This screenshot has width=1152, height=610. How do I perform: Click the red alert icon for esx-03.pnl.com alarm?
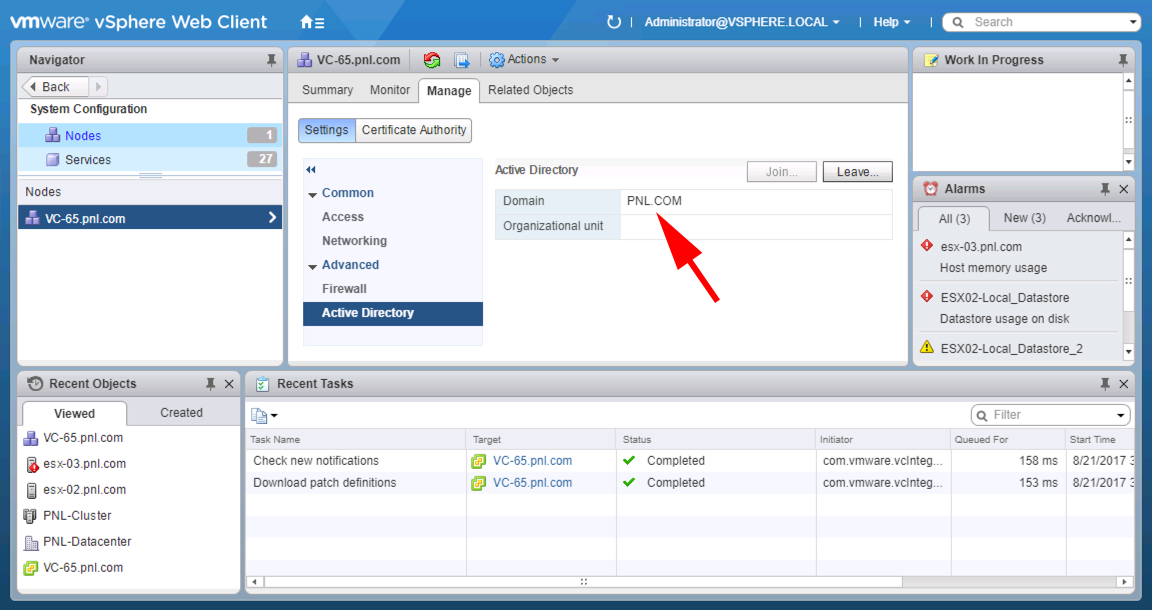point(927,246)
